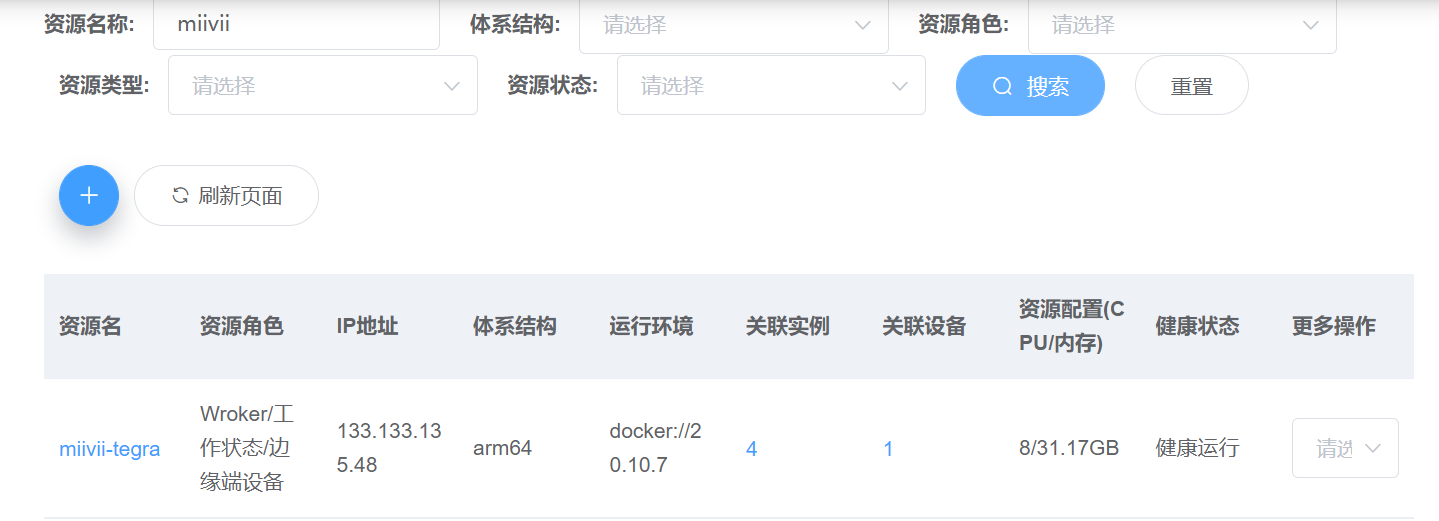Click the 资源名 column header
Screen dimensions: 1439x521
point(90,326)
